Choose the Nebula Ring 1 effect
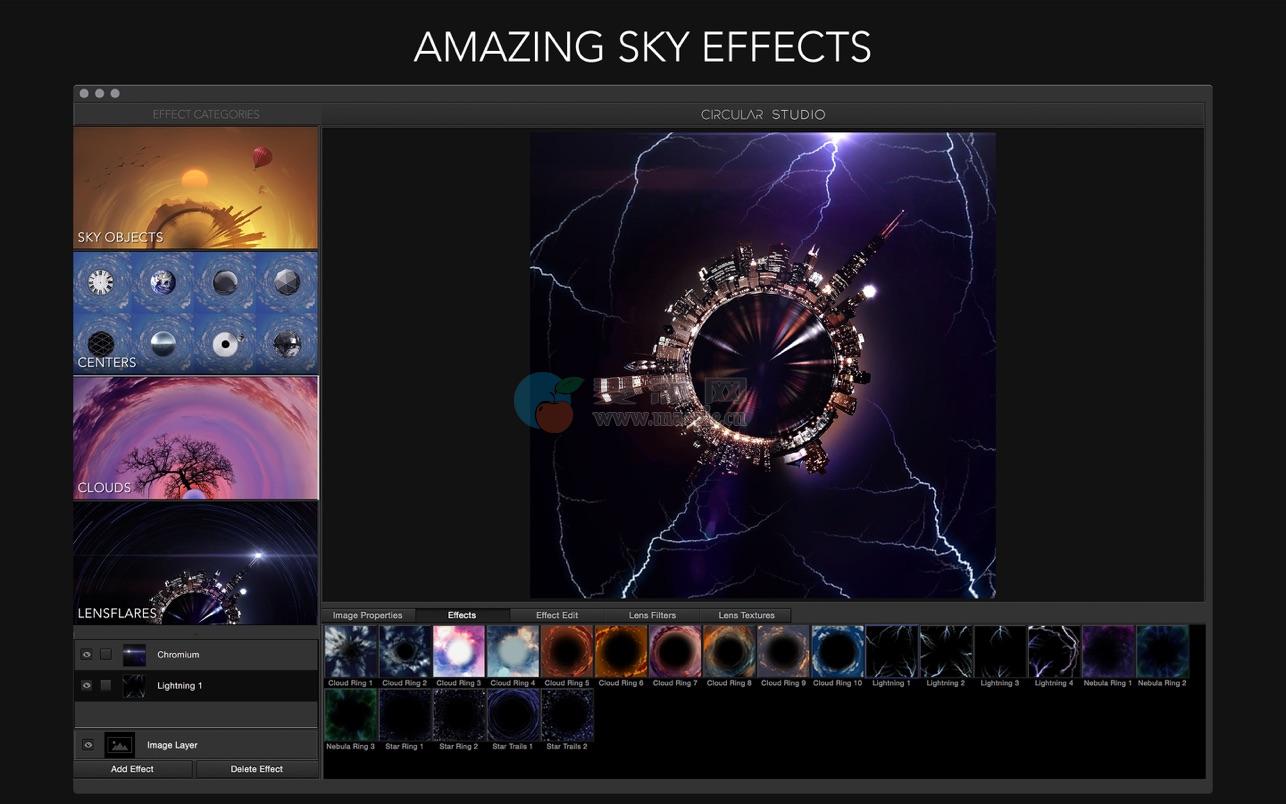 1107,652
